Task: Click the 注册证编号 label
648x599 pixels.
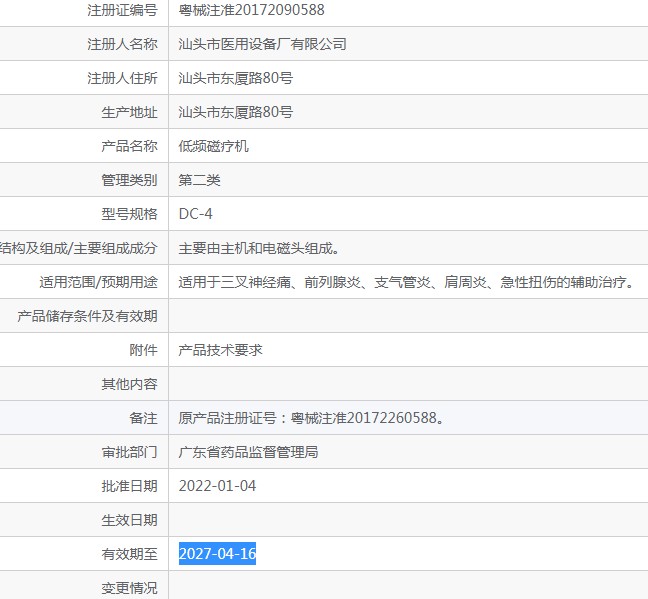Action: [x=122, y=10]
